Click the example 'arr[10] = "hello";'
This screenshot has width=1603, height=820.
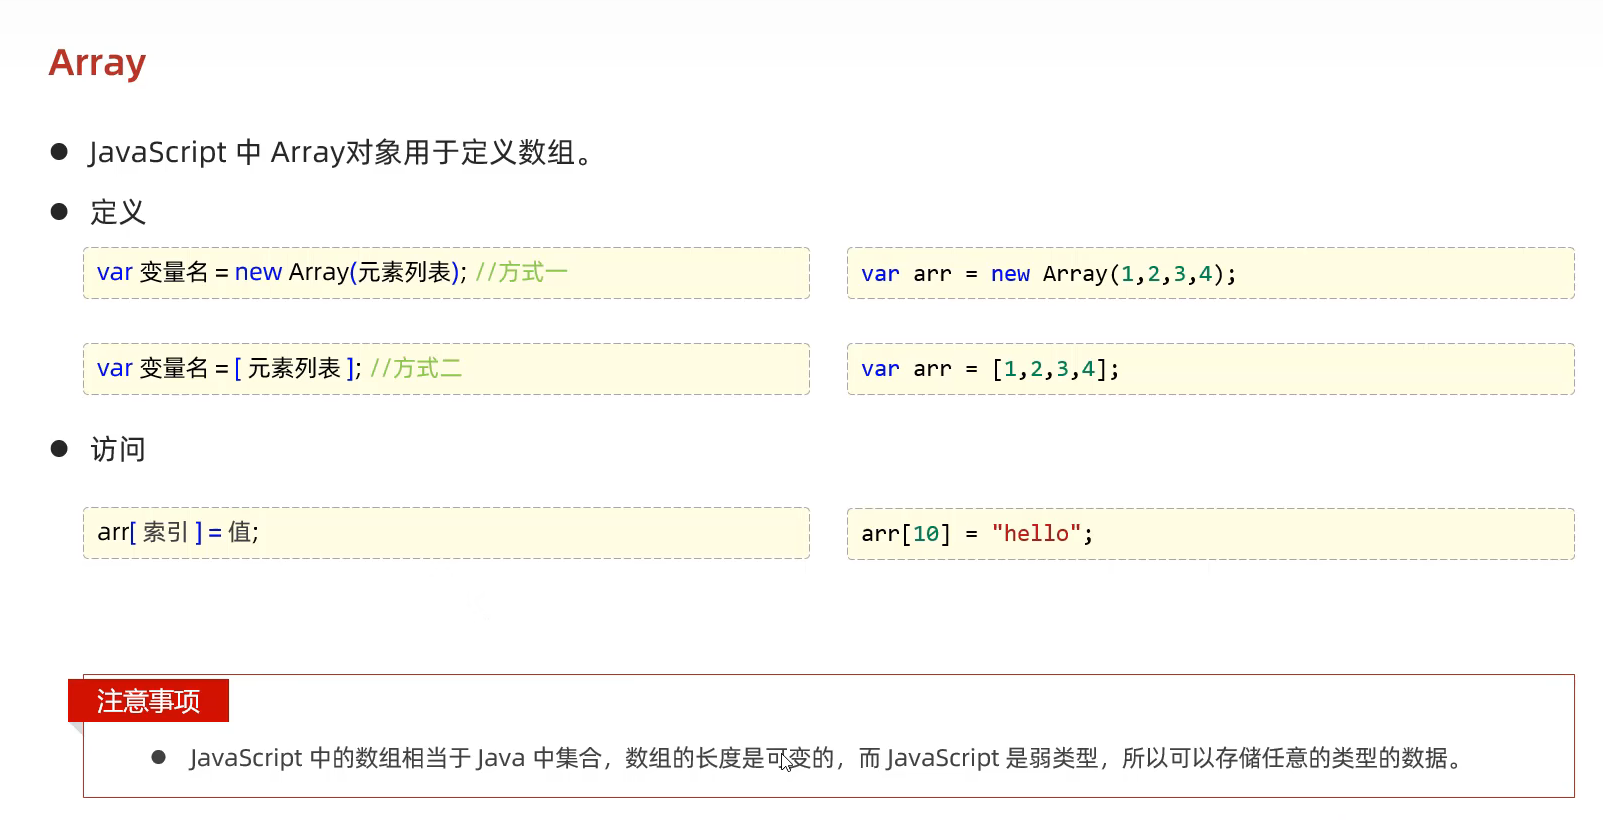pos(1210,534)
